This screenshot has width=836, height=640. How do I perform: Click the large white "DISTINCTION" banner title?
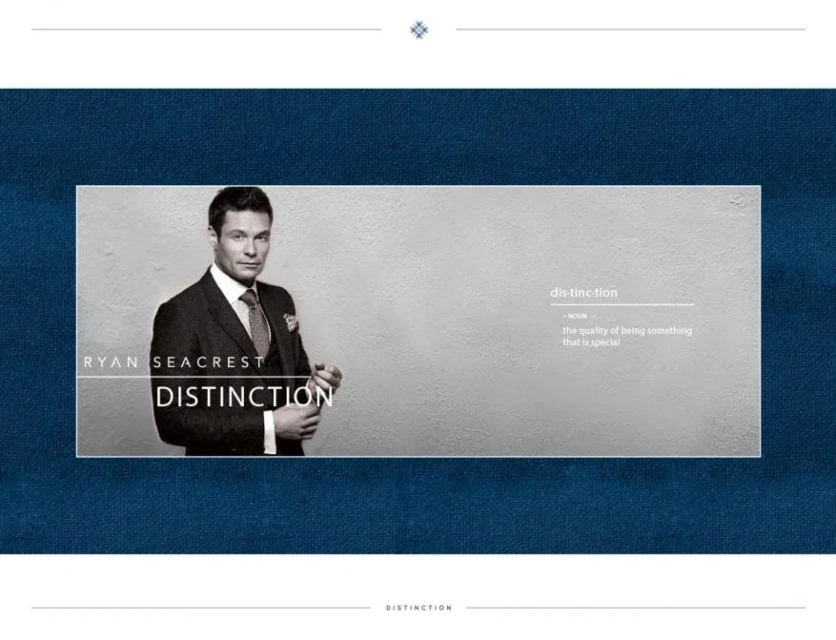244,397
